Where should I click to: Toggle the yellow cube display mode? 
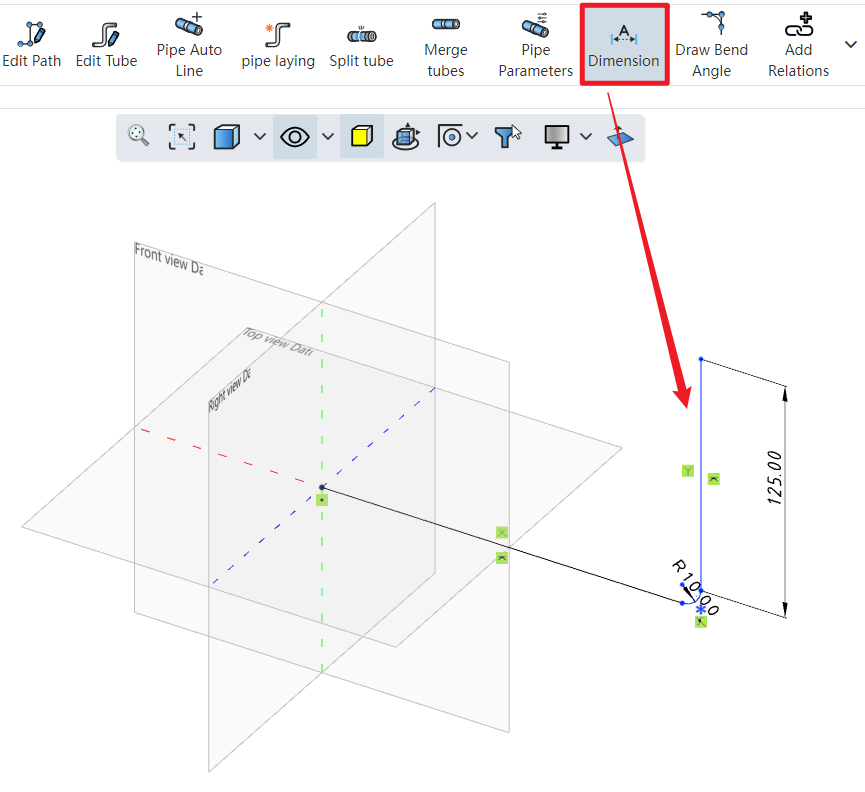pyautogui.click(x=361, y=137)
